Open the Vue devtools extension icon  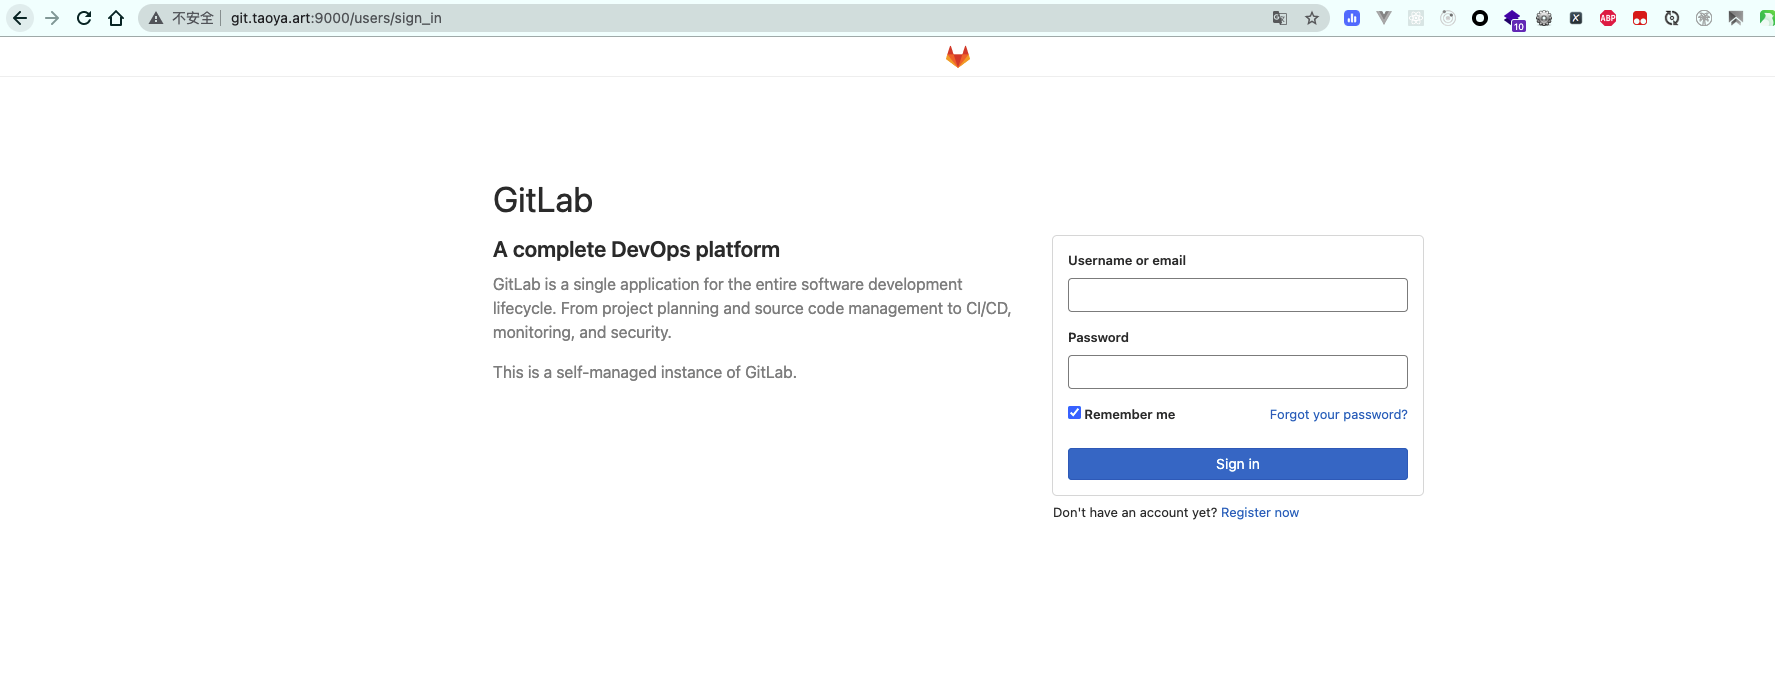(1384, 18)
